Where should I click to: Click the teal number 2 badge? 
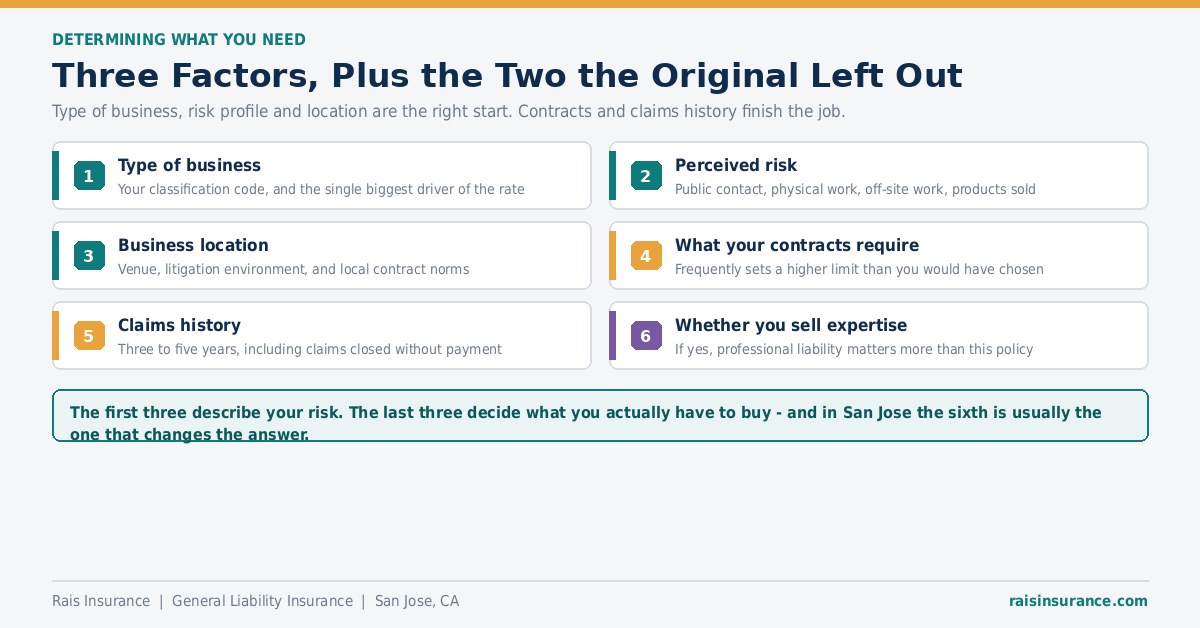click(x=646, y=176)
